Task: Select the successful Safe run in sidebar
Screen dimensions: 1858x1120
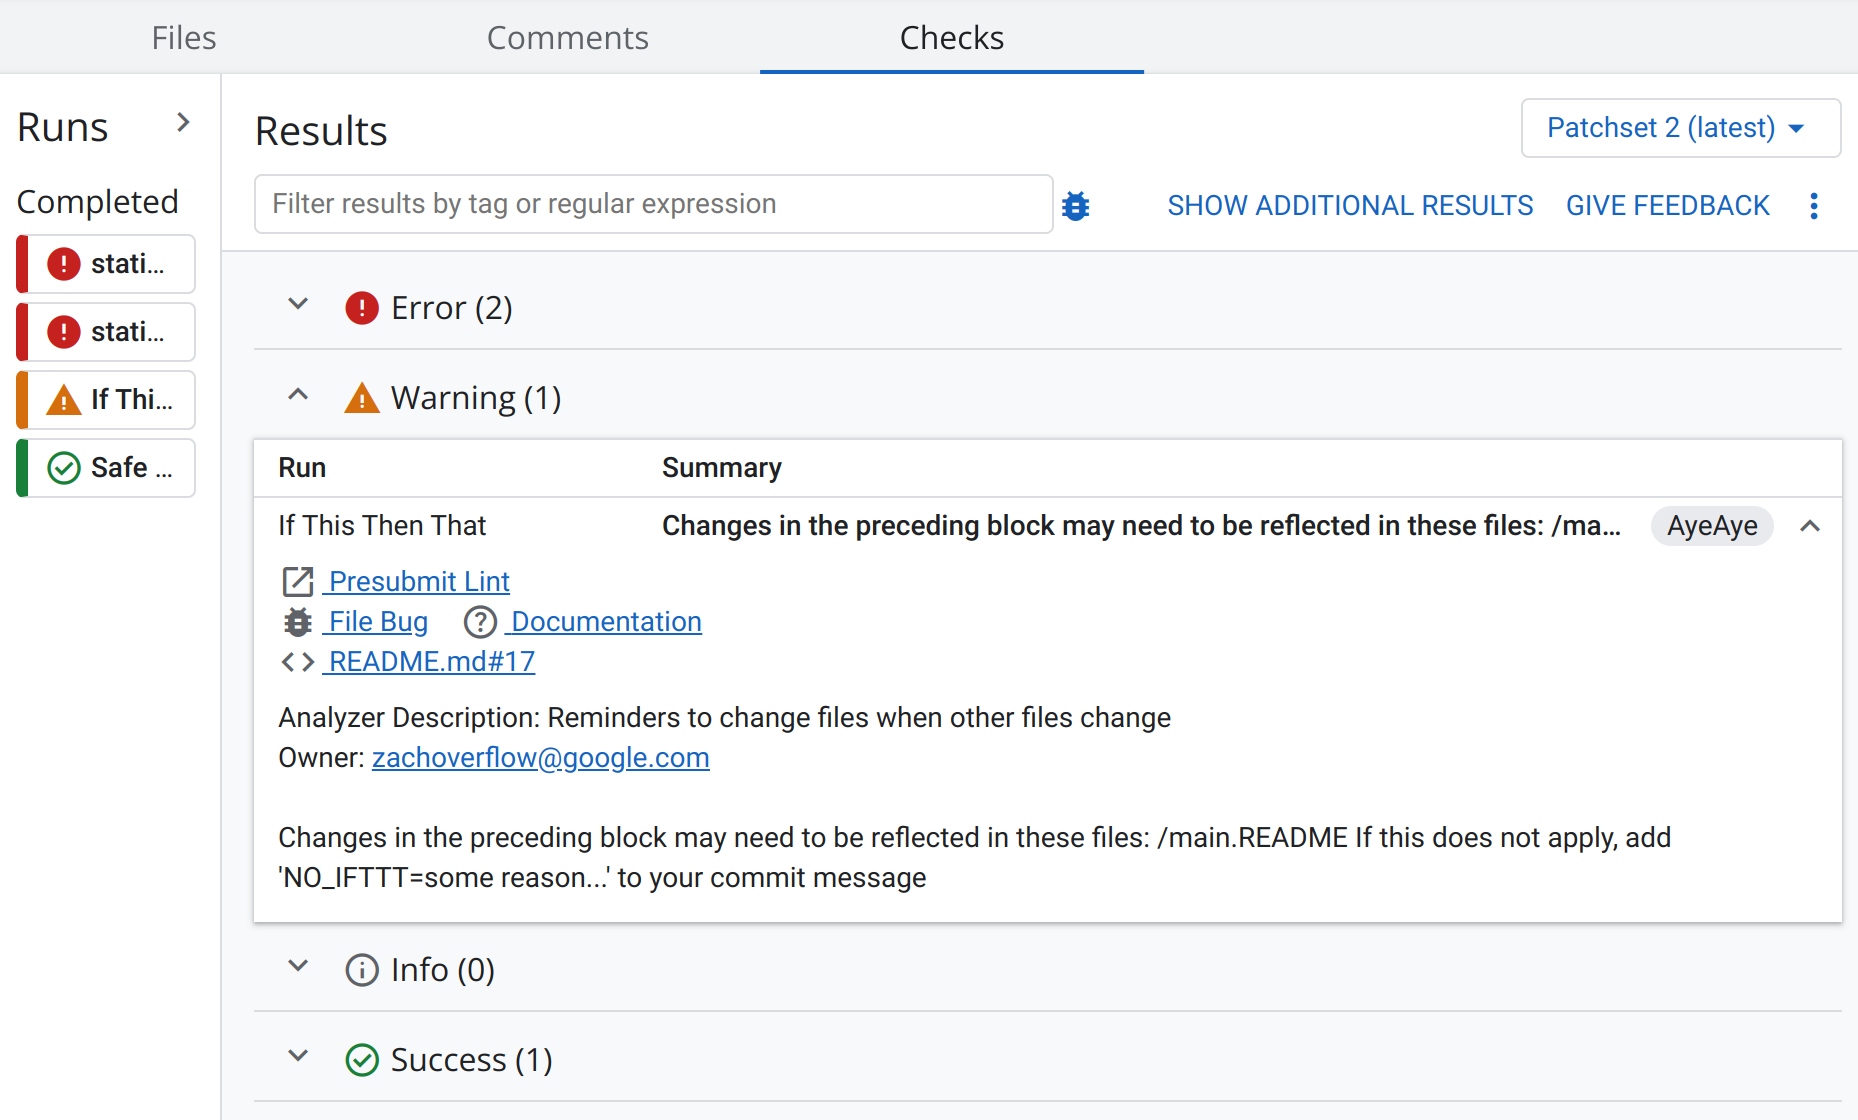Action: (x=107, y=468)
